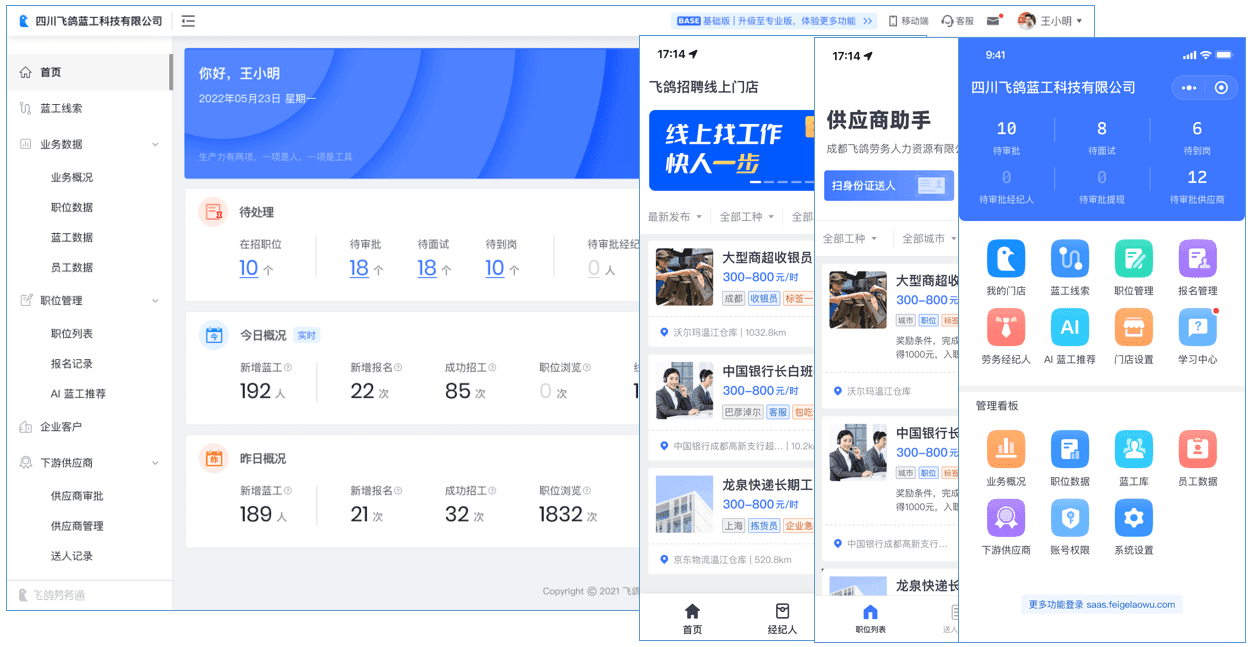This screenshot has width=1252, height=647.
Task: Open the mail notifications icon in top bar
Action: point(993,20)
